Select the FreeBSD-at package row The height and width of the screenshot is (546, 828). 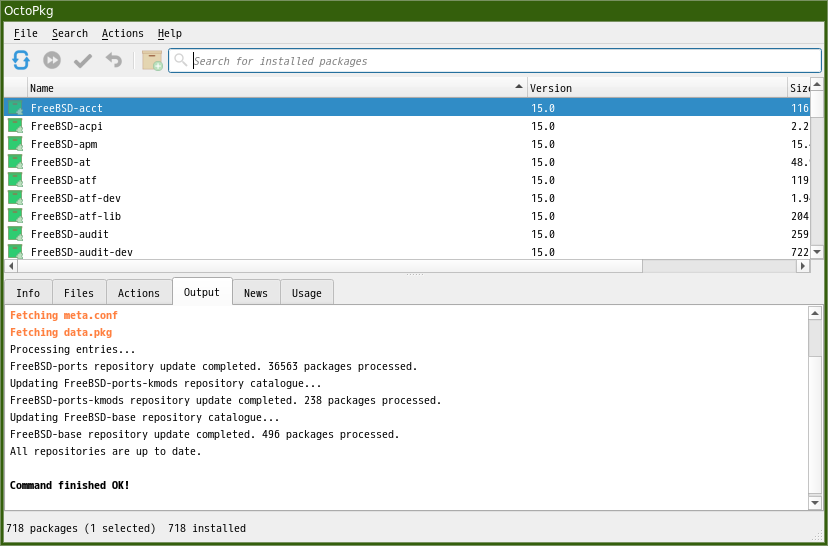coord(407,162)
